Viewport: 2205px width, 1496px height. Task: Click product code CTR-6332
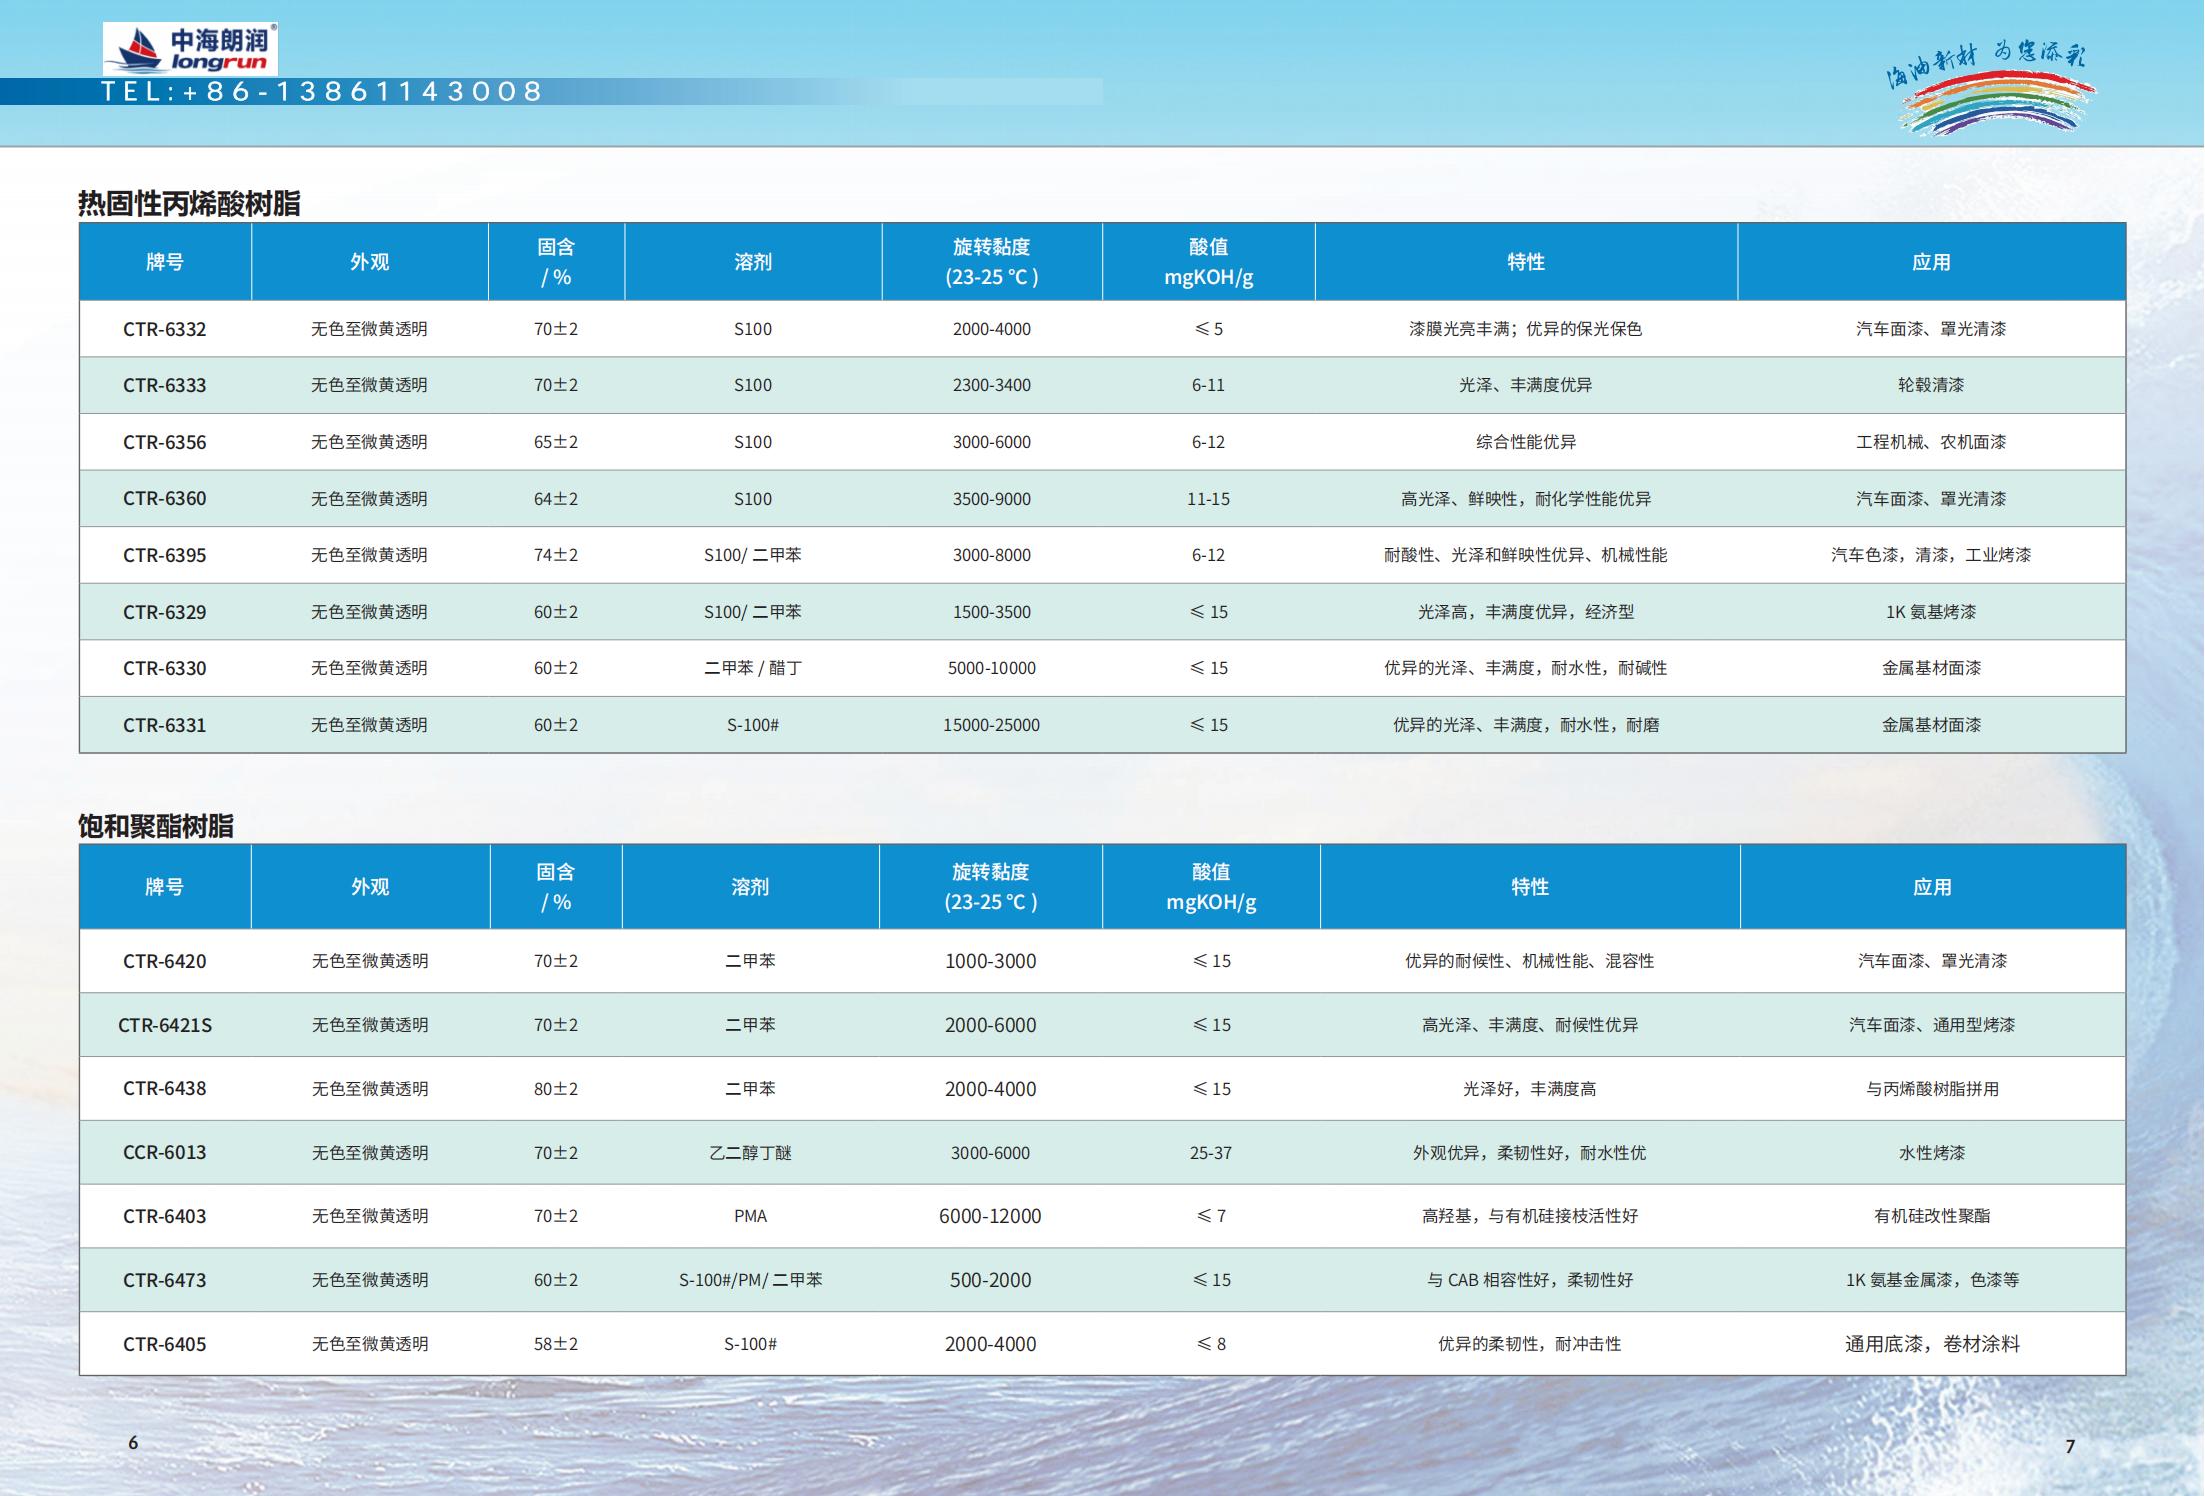coord(165,329)
